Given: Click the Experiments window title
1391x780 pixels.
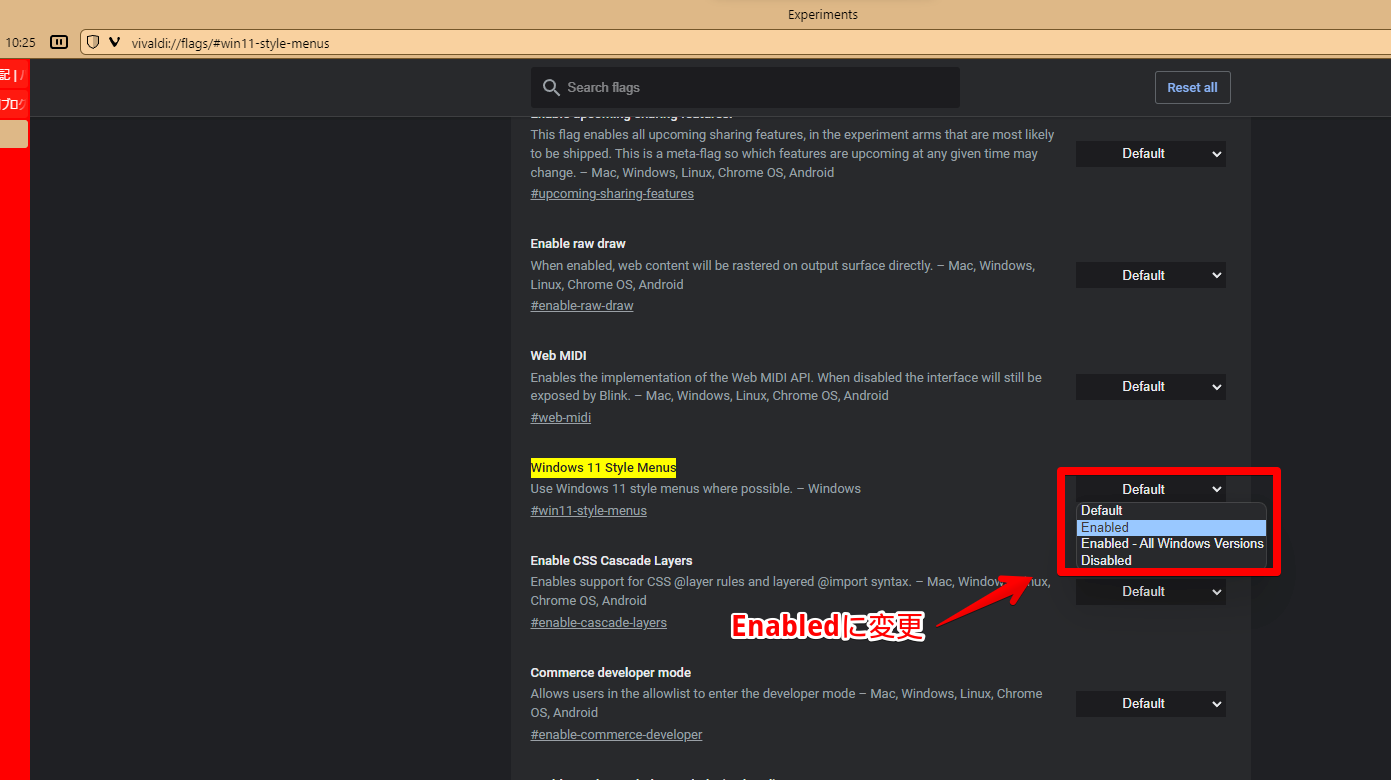Looking at the screenshot, I should coord(823,14).
